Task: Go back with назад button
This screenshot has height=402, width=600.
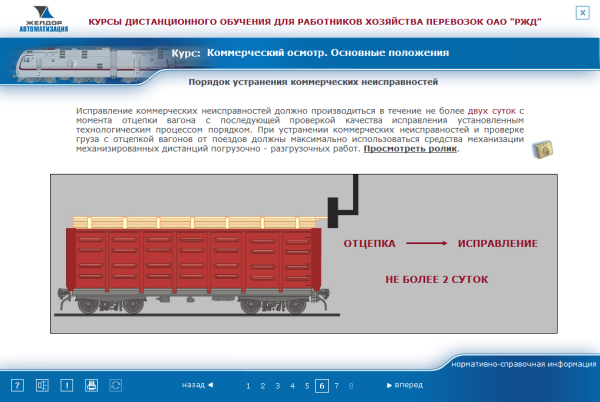Action: (x=197, y=385)
